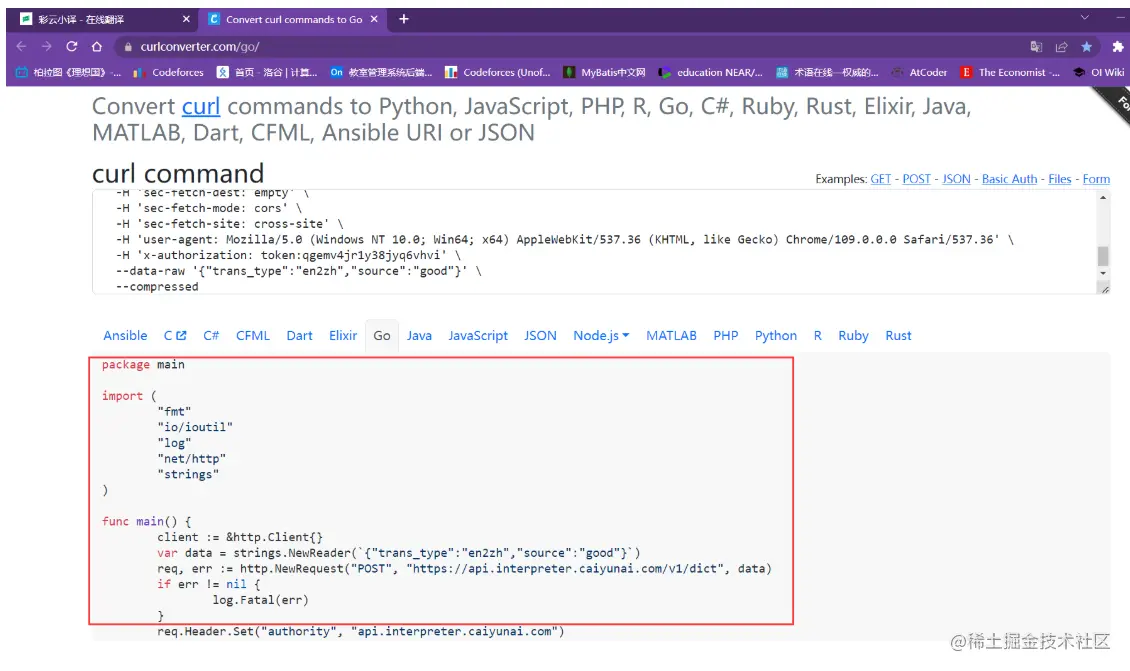Click the "net/http" import line
The width and height of the screenshot is (1130, 671).
pyautogui.click(x=192, y=458)
